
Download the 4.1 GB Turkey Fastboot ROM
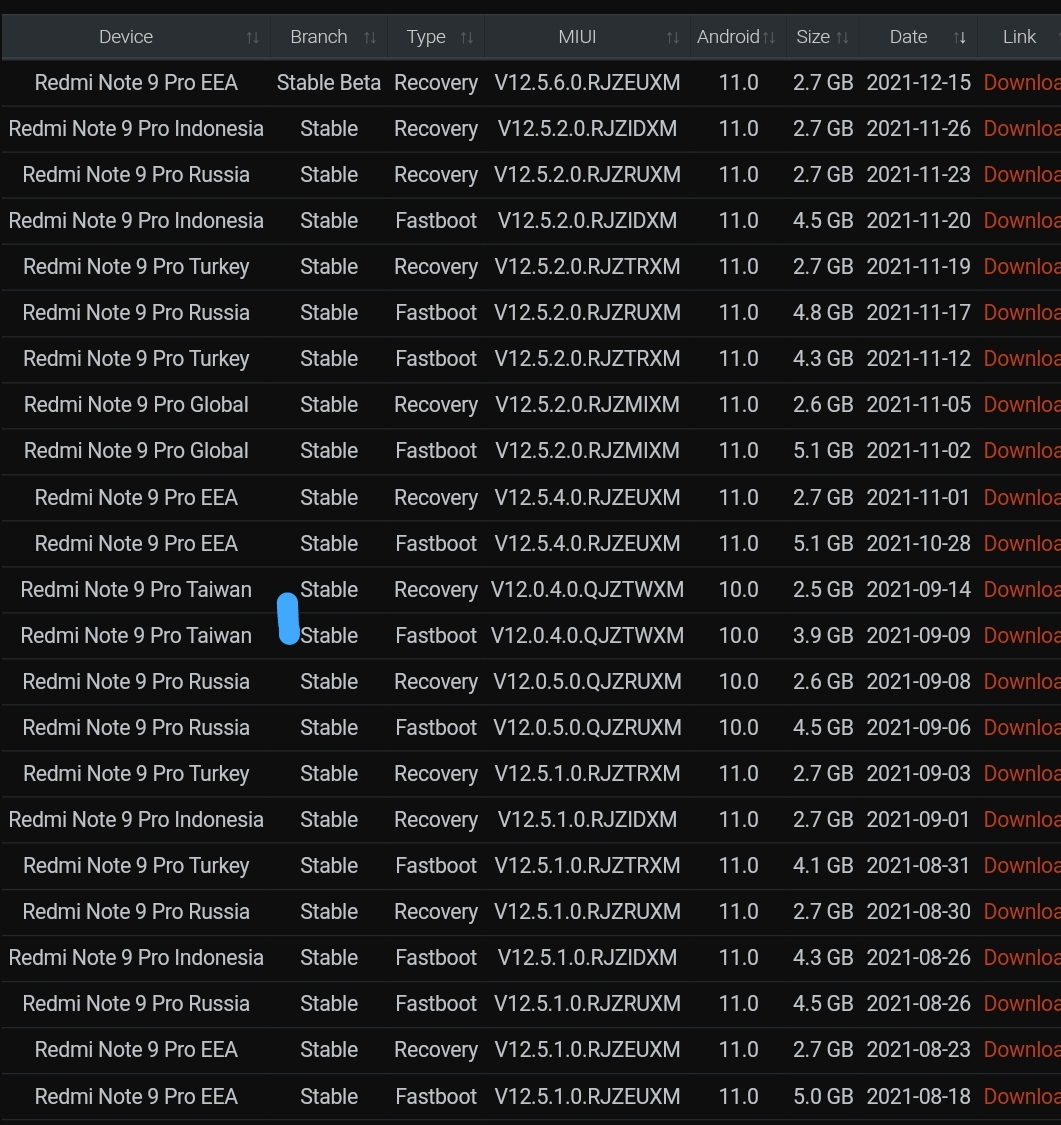[x=1022, y=865]
